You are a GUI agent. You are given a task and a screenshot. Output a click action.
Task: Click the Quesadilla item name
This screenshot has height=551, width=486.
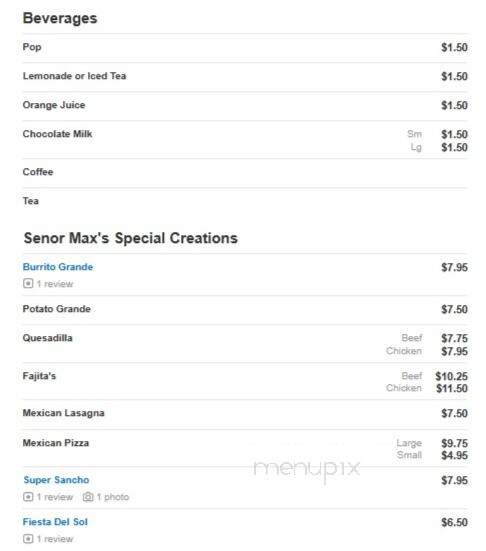(47, 338)
